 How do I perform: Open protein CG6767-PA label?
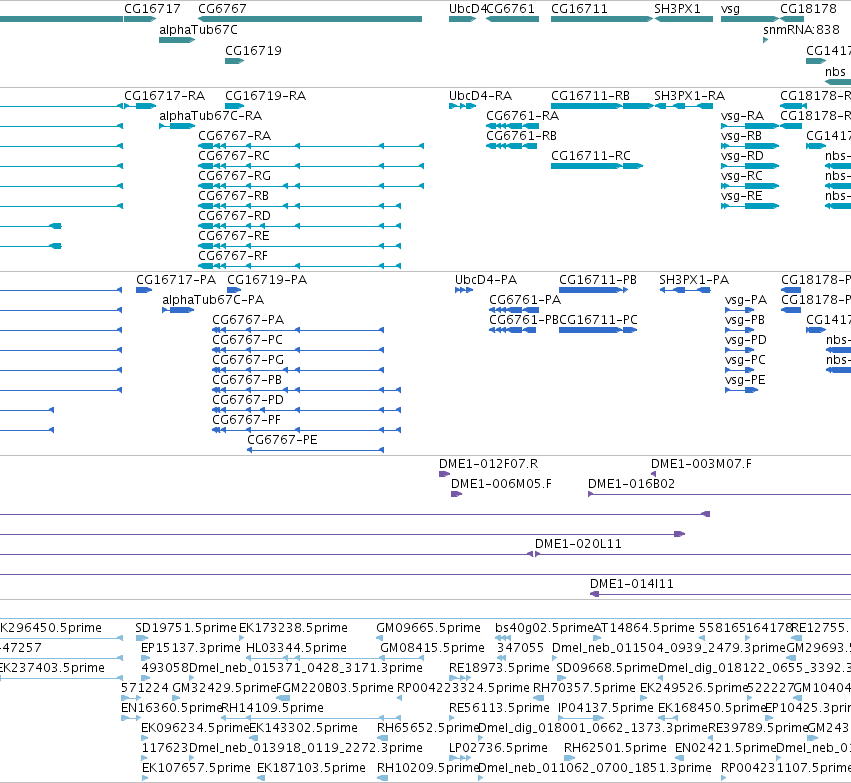[248, 320]
